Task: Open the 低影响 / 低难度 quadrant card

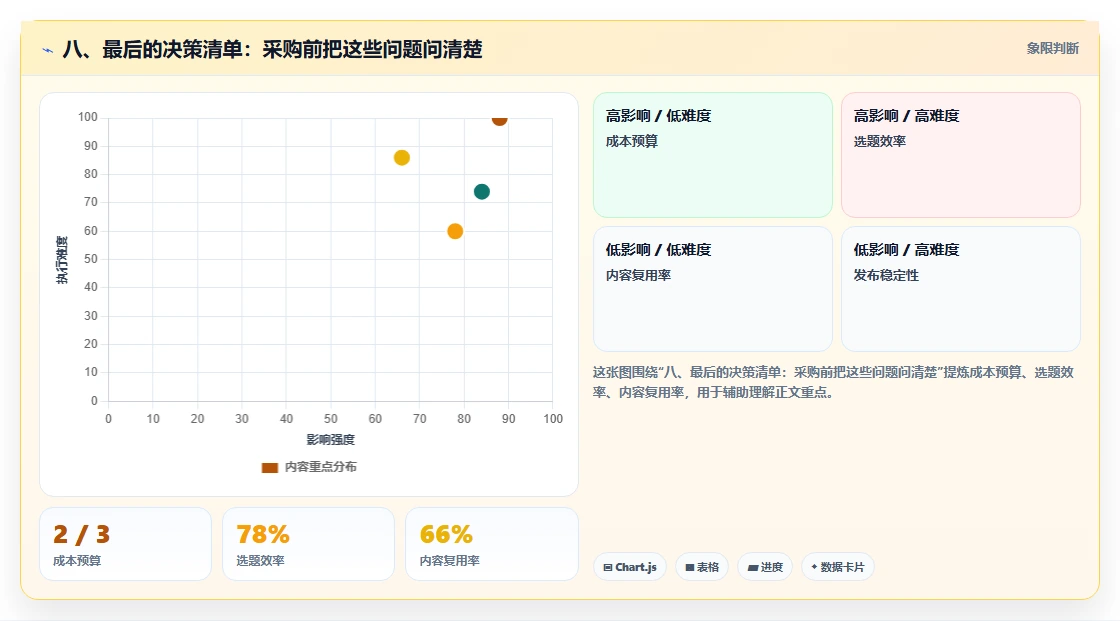Action: (x=713, y=289)
